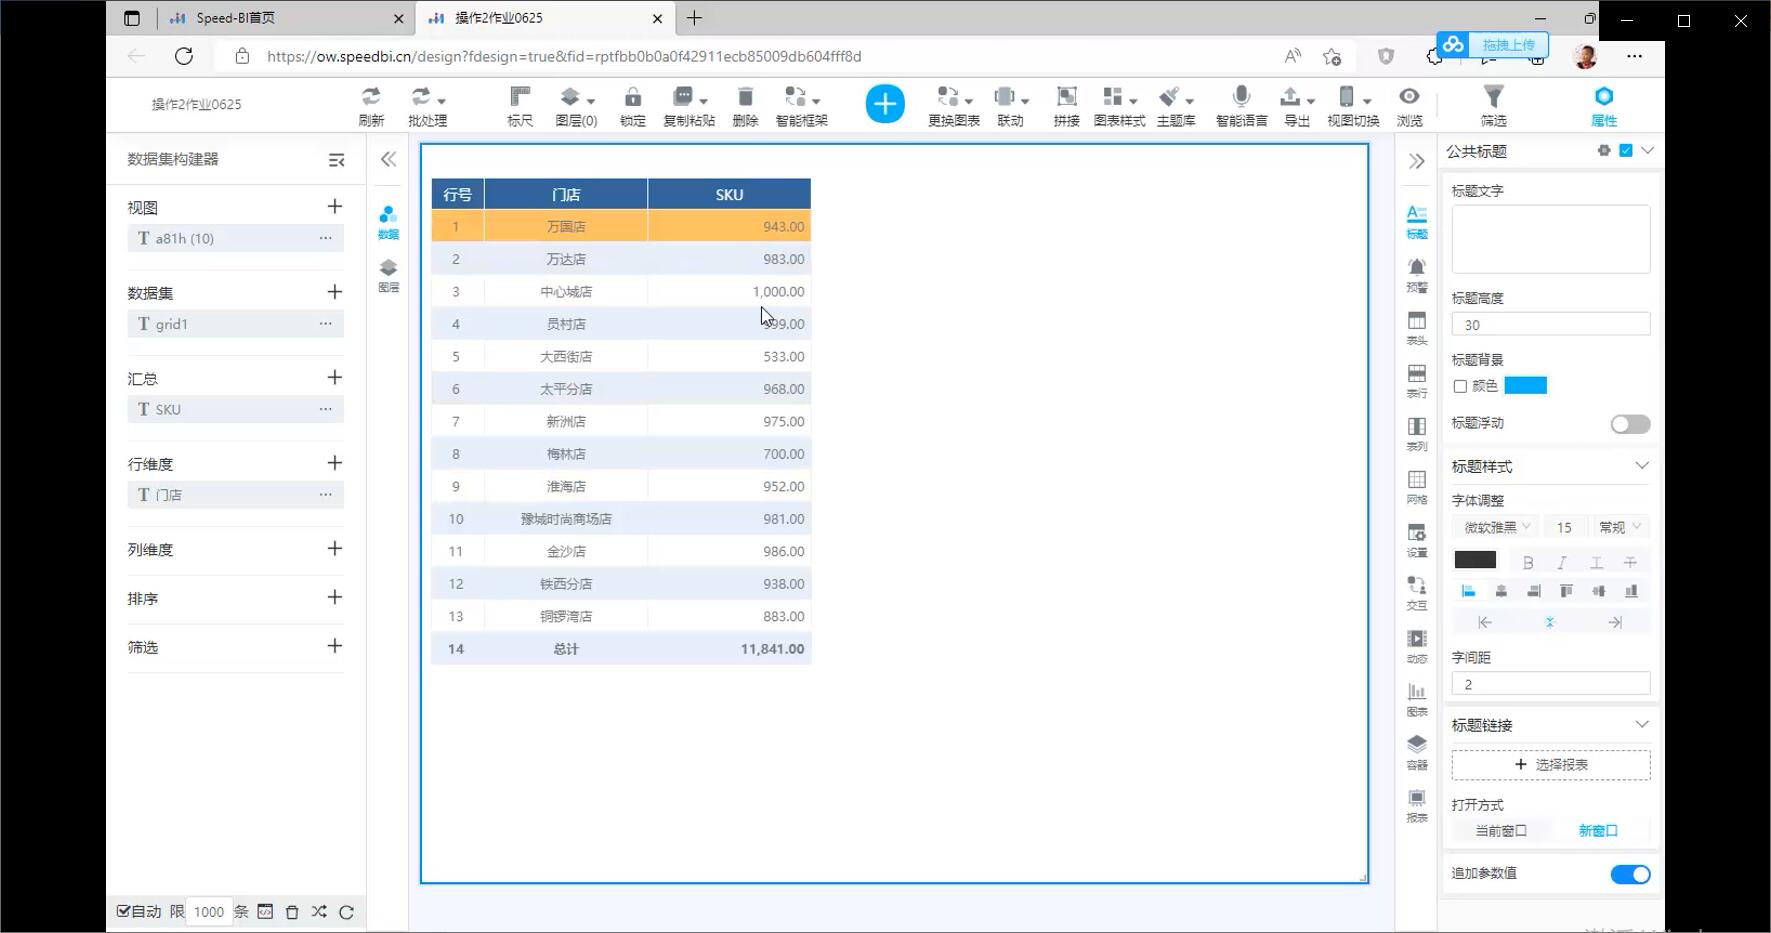The height and width of the screenshot is (933, 1771).
Task: Click the blue 标题背景 color swatch
Action: (x=1525, y=386)
